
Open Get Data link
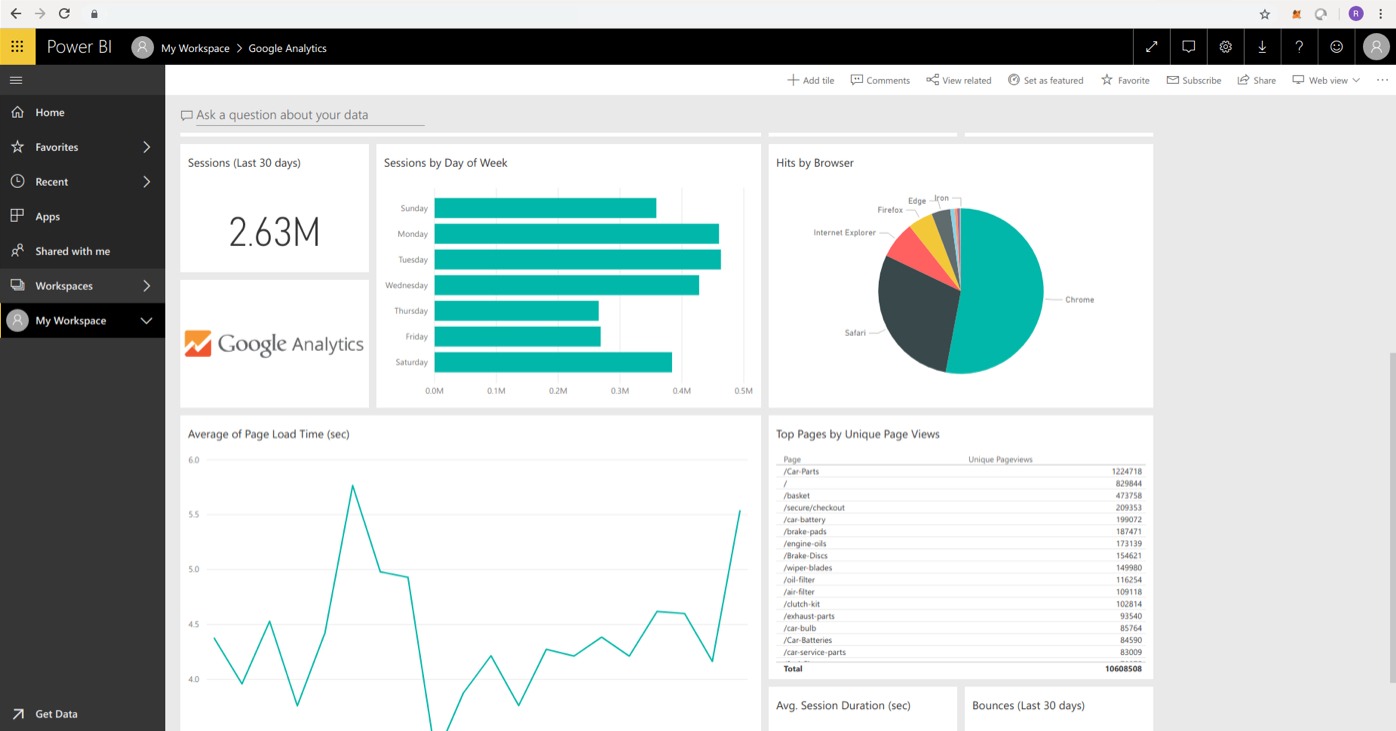(x=56, y=714)
